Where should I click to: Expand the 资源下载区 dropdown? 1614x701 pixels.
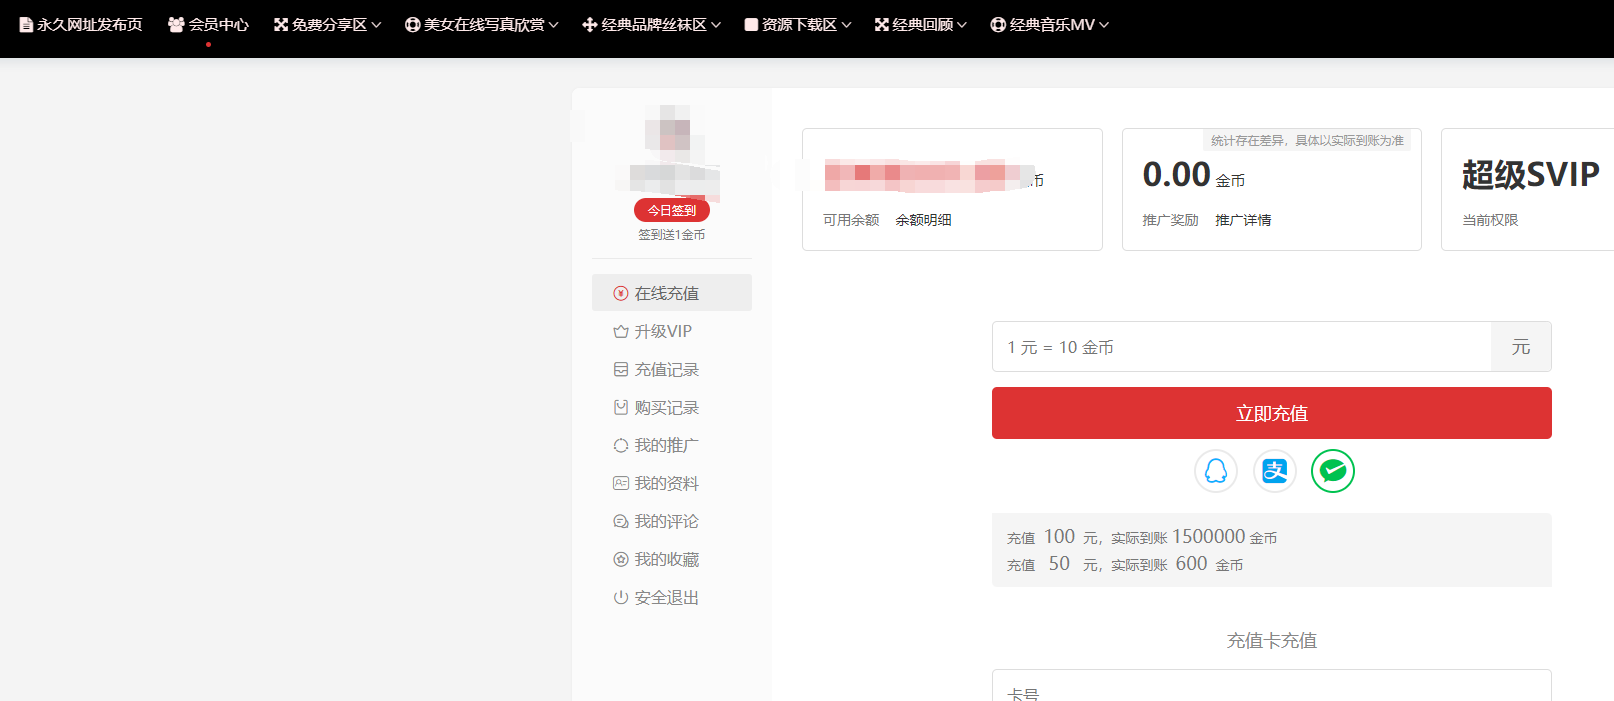pos(798,25)
